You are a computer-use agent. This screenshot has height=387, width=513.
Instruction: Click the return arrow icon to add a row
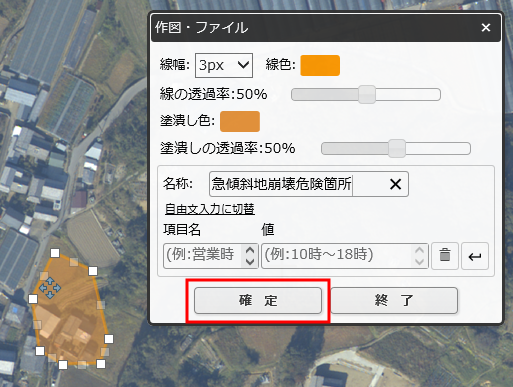(475, 256)
